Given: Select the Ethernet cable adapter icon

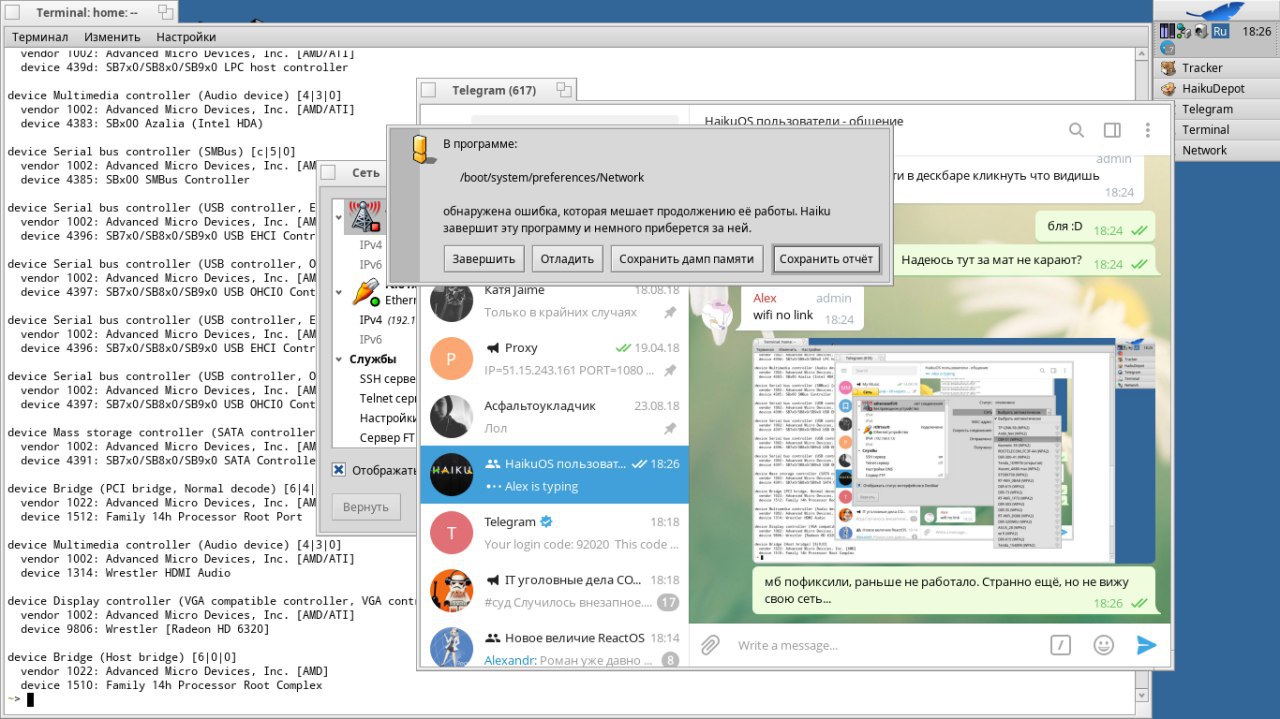Looking at the screenshot, I should point(367,292).
